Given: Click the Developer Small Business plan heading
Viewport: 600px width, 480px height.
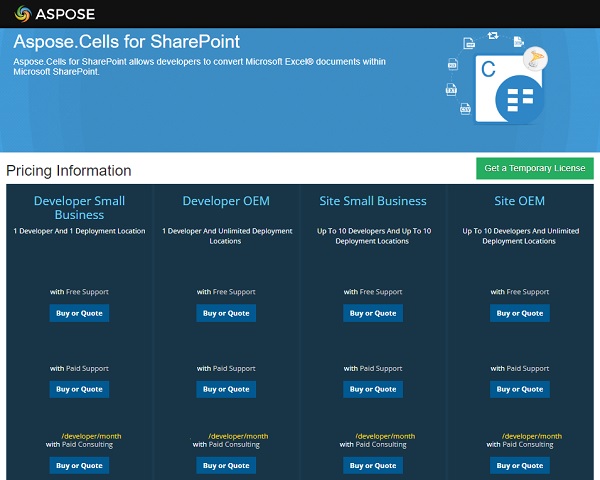Looking at the screenshot, I should [x=79, y=208].
